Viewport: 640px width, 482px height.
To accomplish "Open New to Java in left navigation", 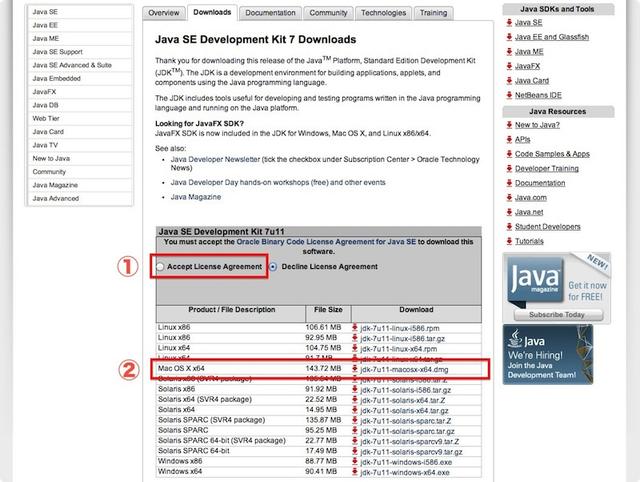I will [80, 158].
